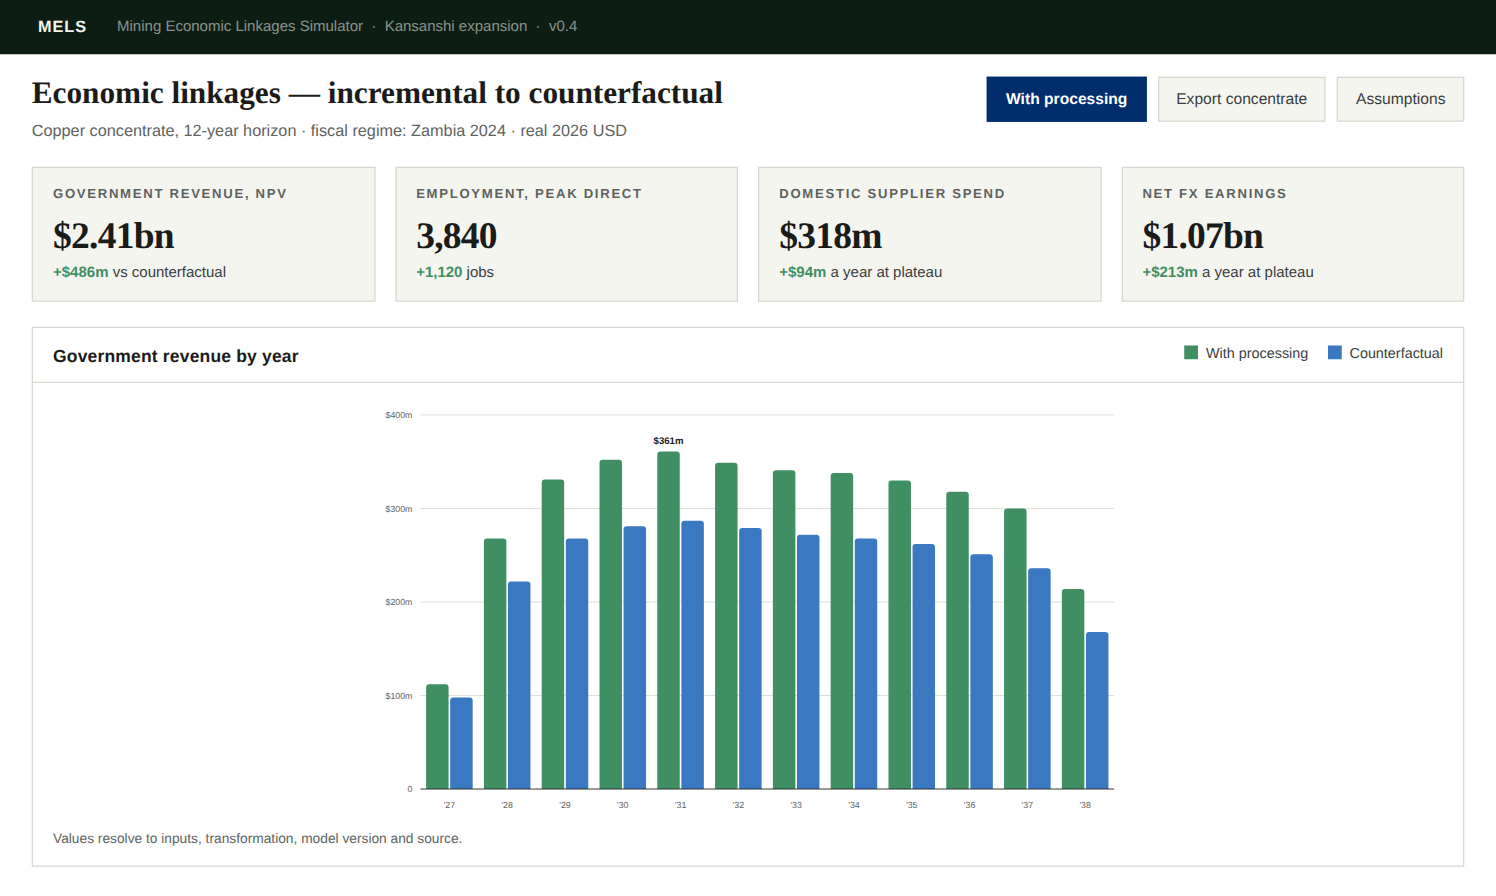Open the Employment, Peak Direct card

567,234
